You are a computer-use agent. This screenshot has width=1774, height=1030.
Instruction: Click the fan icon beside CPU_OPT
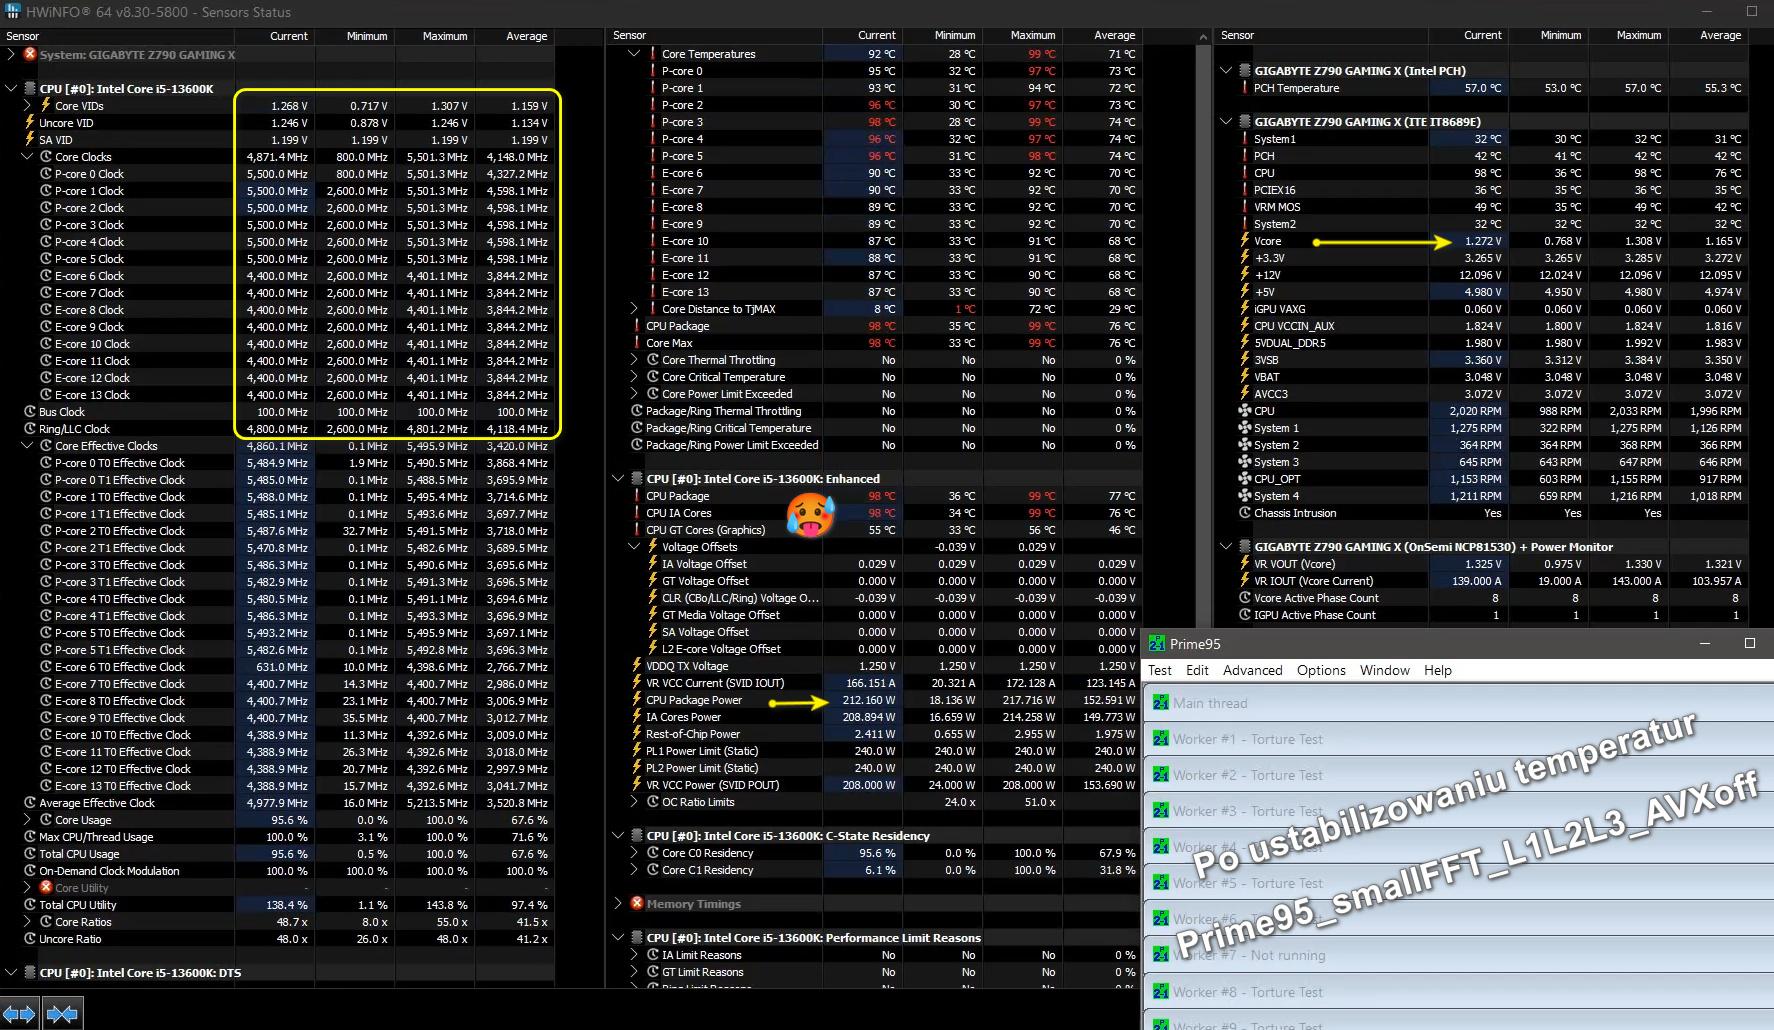1244,479
